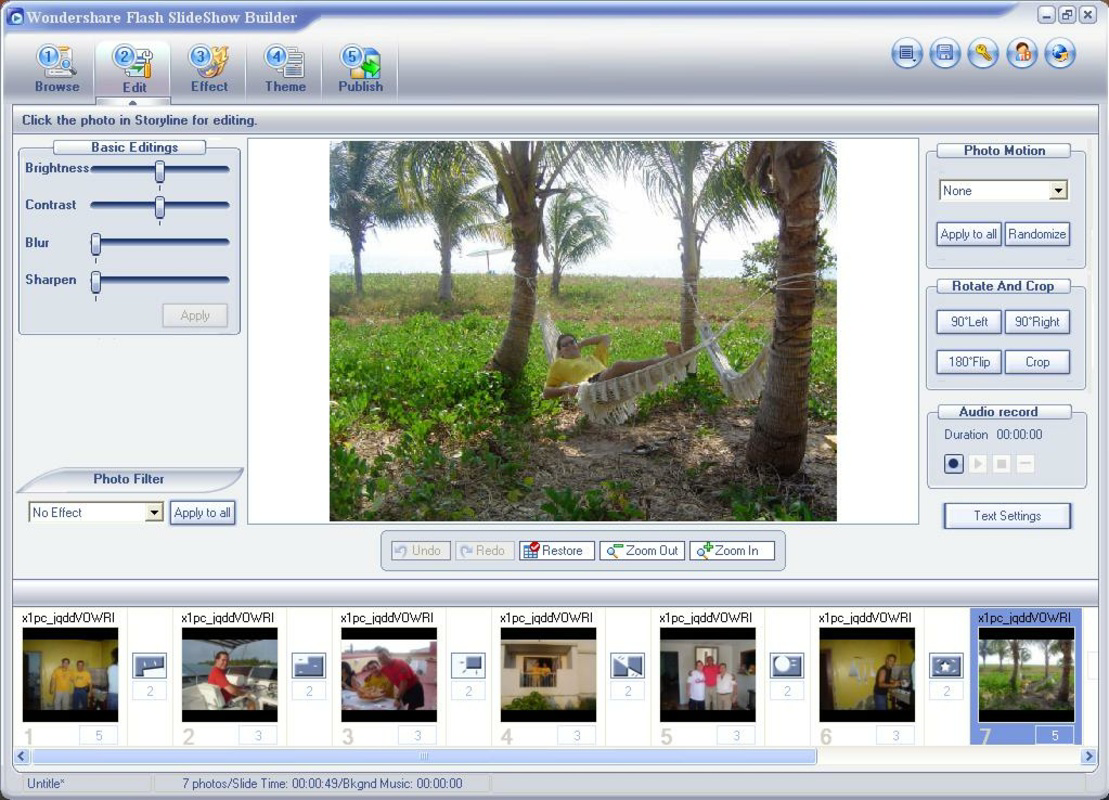Open Text Settings

(1007, 516)
